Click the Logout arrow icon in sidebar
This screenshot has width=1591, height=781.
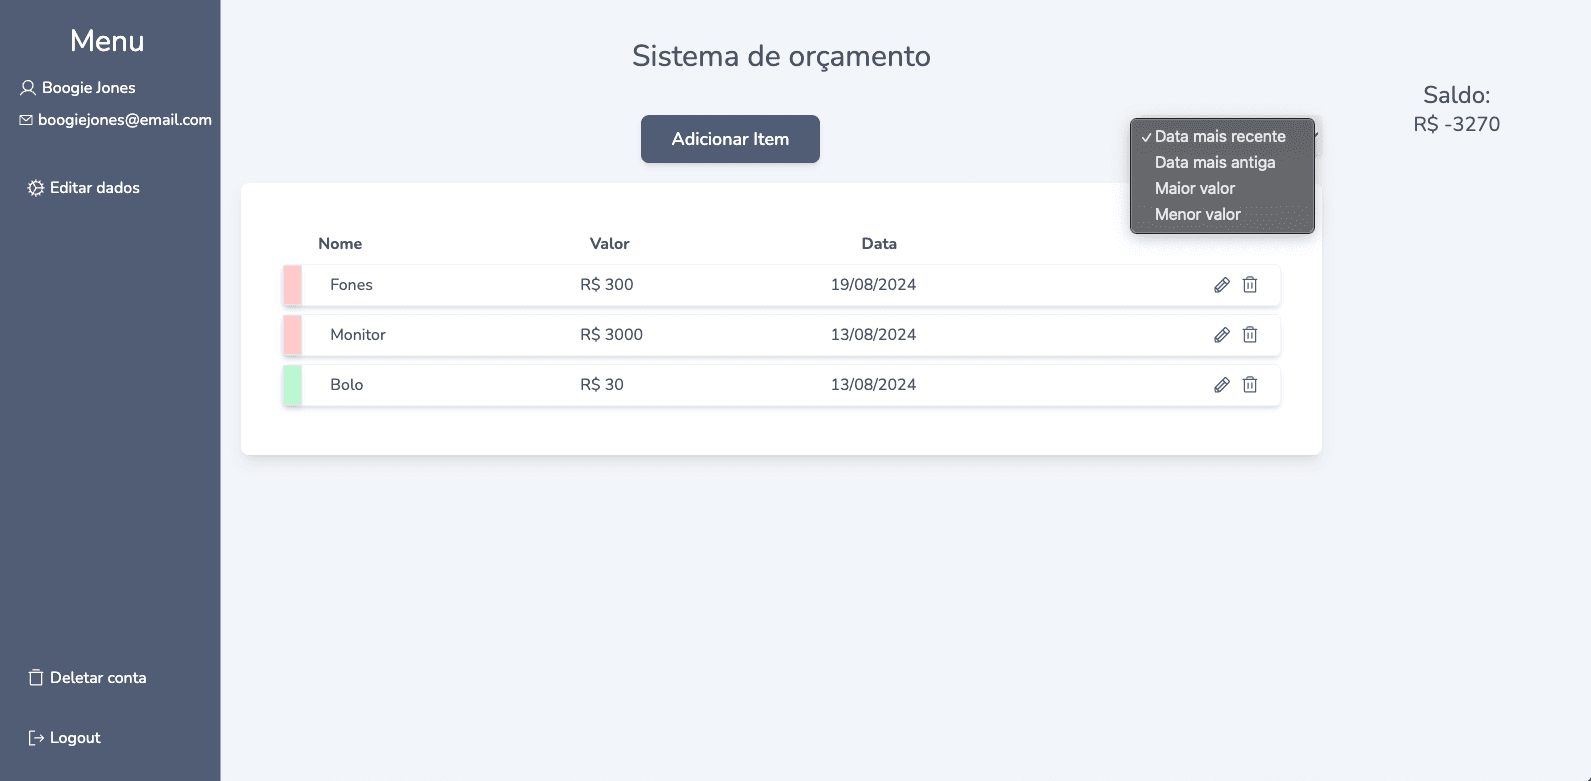[x=36, y=738]
